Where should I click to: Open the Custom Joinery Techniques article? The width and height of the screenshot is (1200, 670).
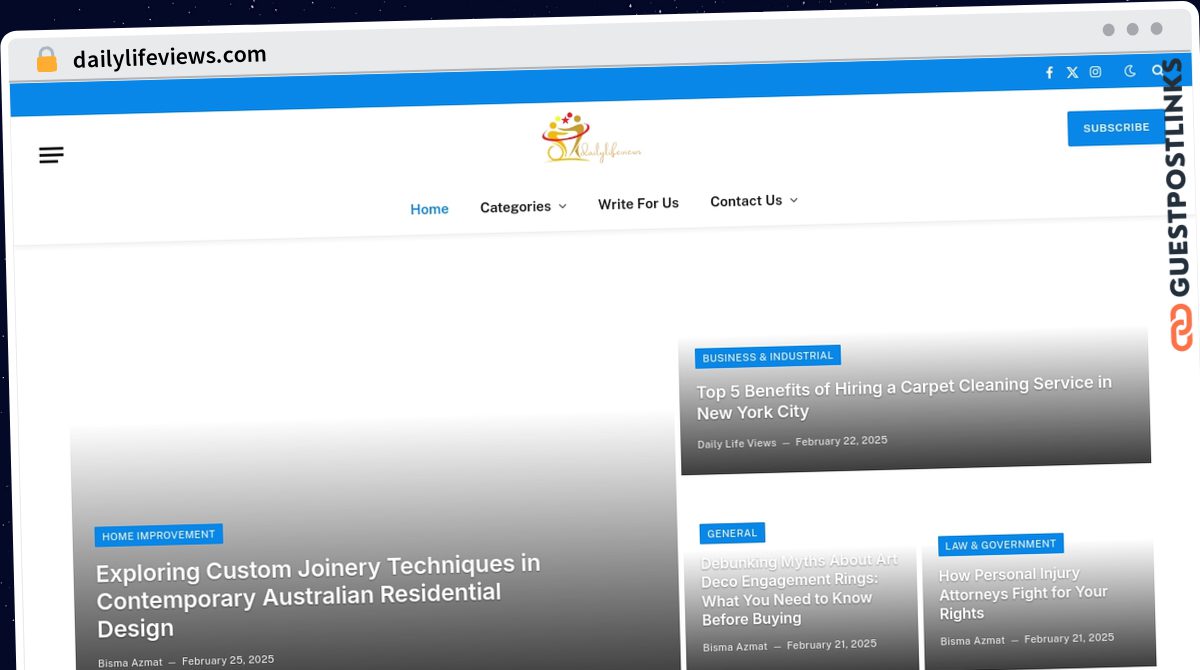318,596
